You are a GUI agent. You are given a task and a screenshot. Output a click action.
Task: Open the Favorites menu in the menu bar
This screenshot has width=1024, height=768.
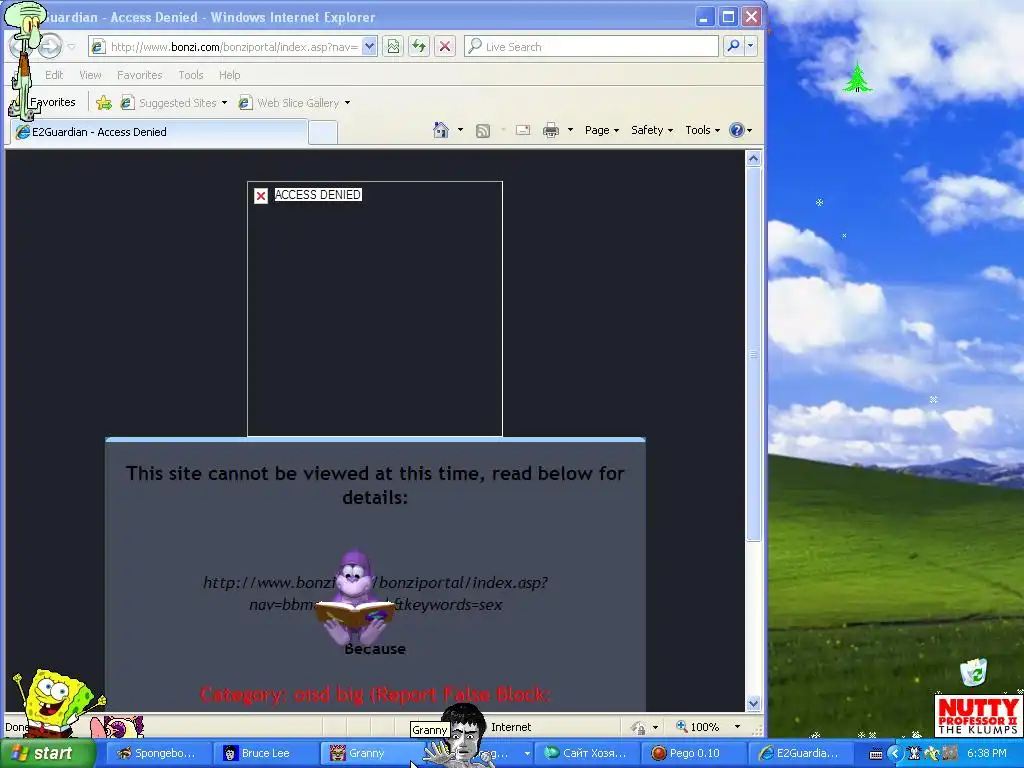[x=139, y=75]
